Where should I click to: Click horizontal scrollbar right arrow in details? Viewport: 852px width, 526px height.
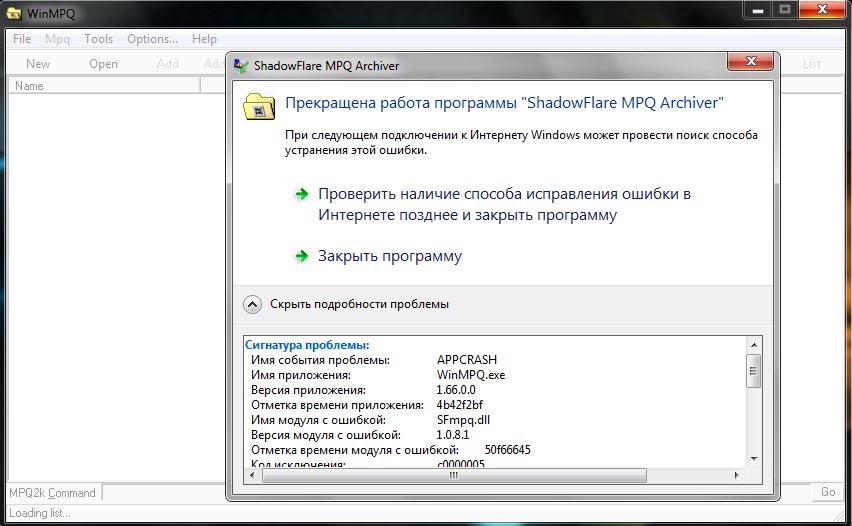[x=736, y=475]
